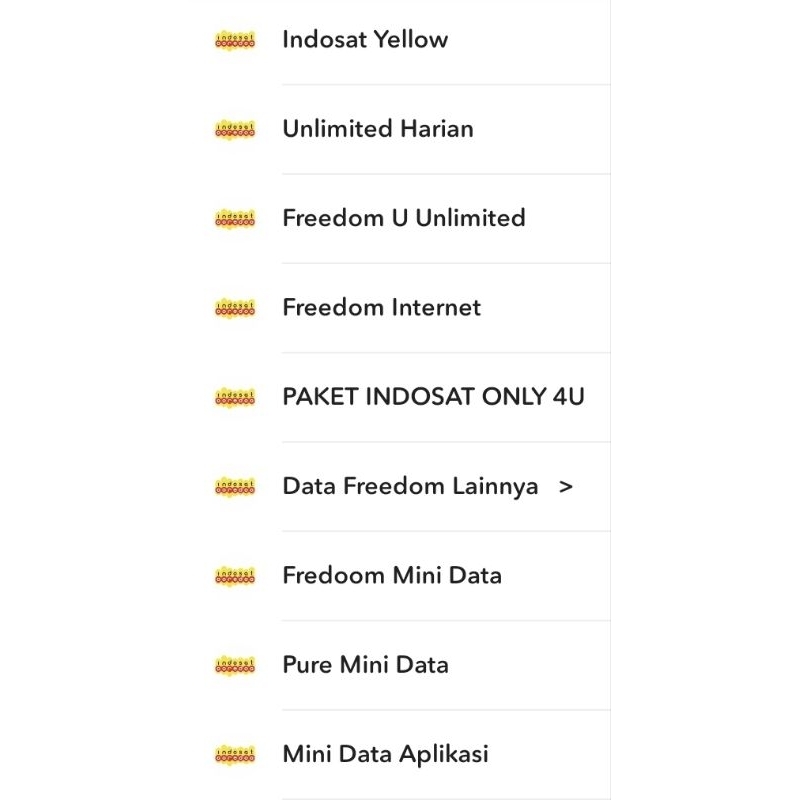Open the Data Freedom Lainnya submenu arrow
Viewport: 800px width, 800px height.
[566, 486]
